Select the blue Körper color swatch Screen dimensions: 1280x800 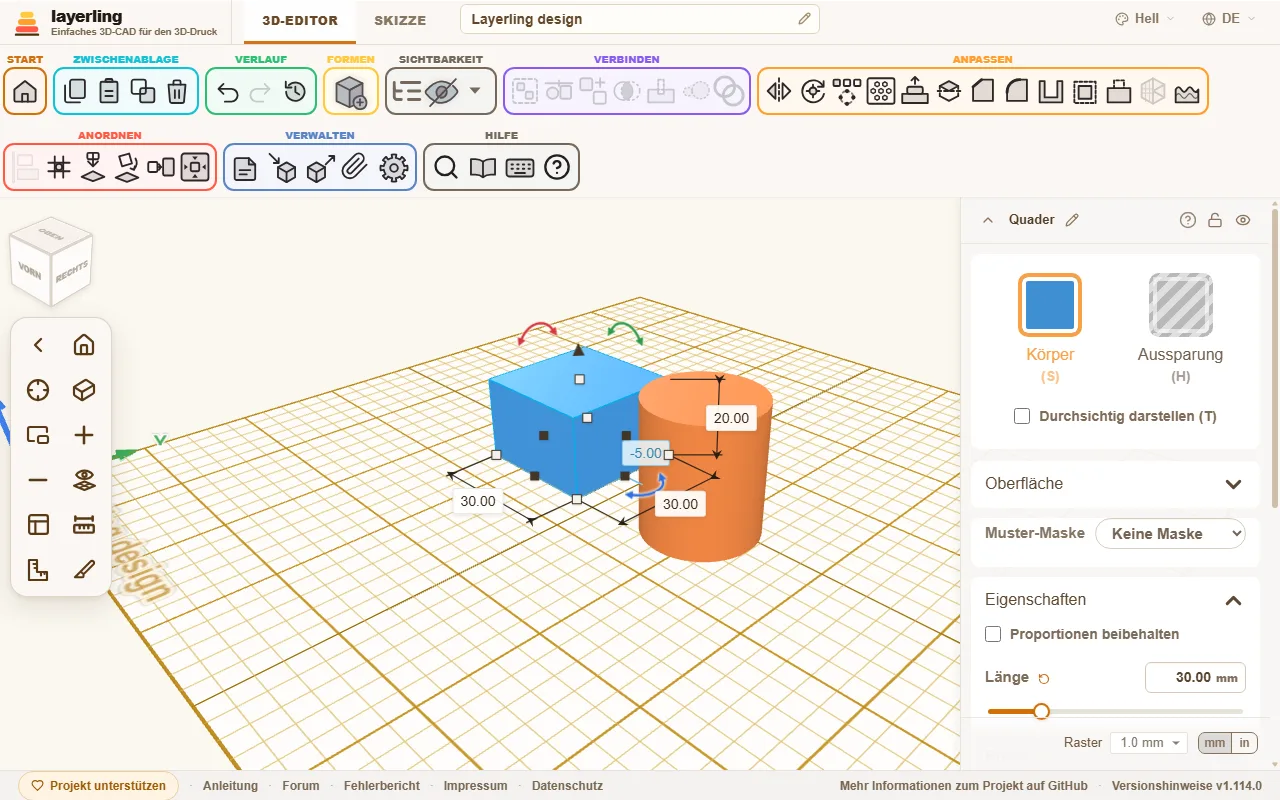coord(1050,305)
